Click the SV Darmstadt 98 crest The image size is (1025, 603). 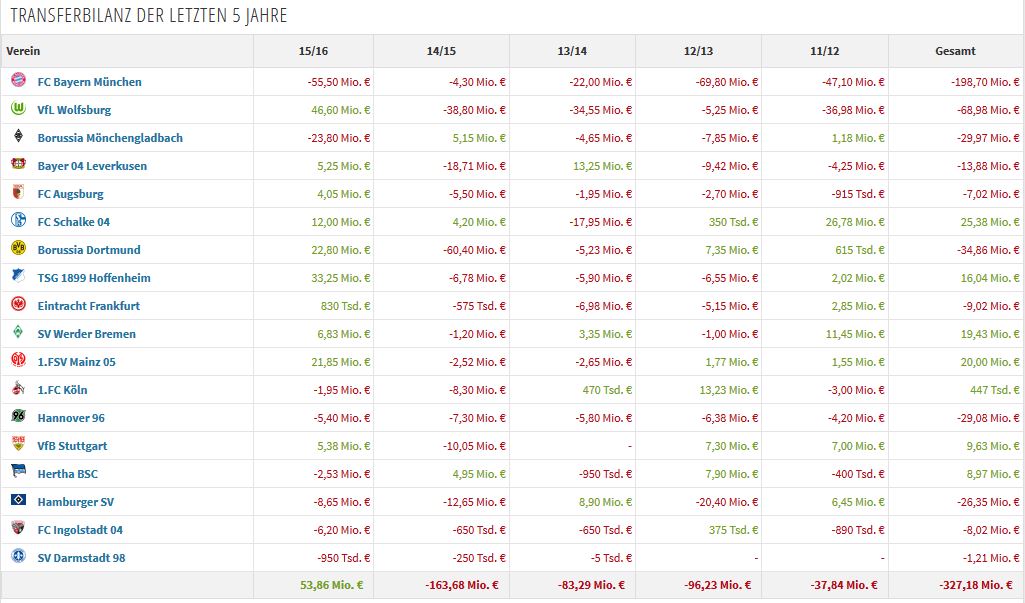(18, 556)
